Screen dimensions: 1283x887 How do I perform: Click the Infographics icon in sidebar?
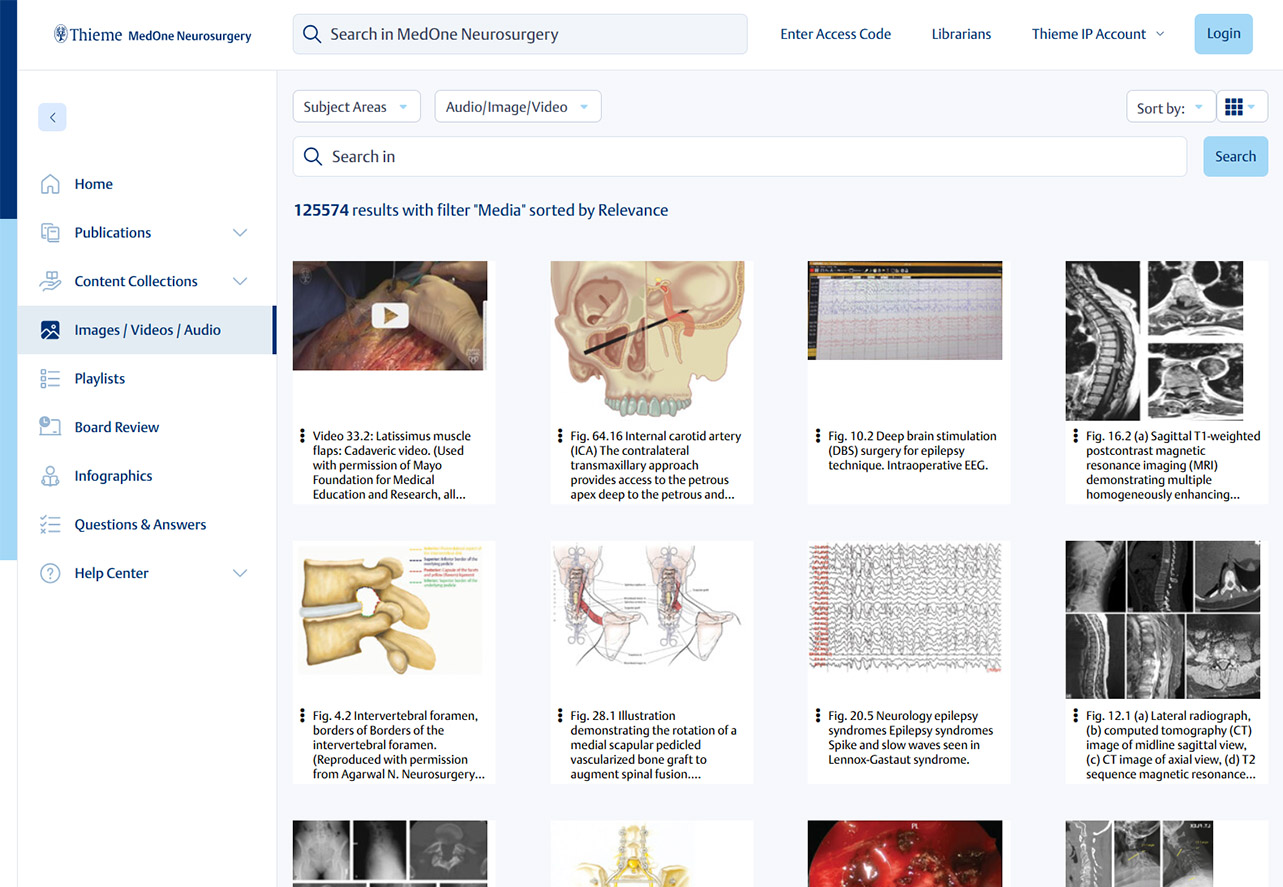pyautogui.click(x=50, y=476)
